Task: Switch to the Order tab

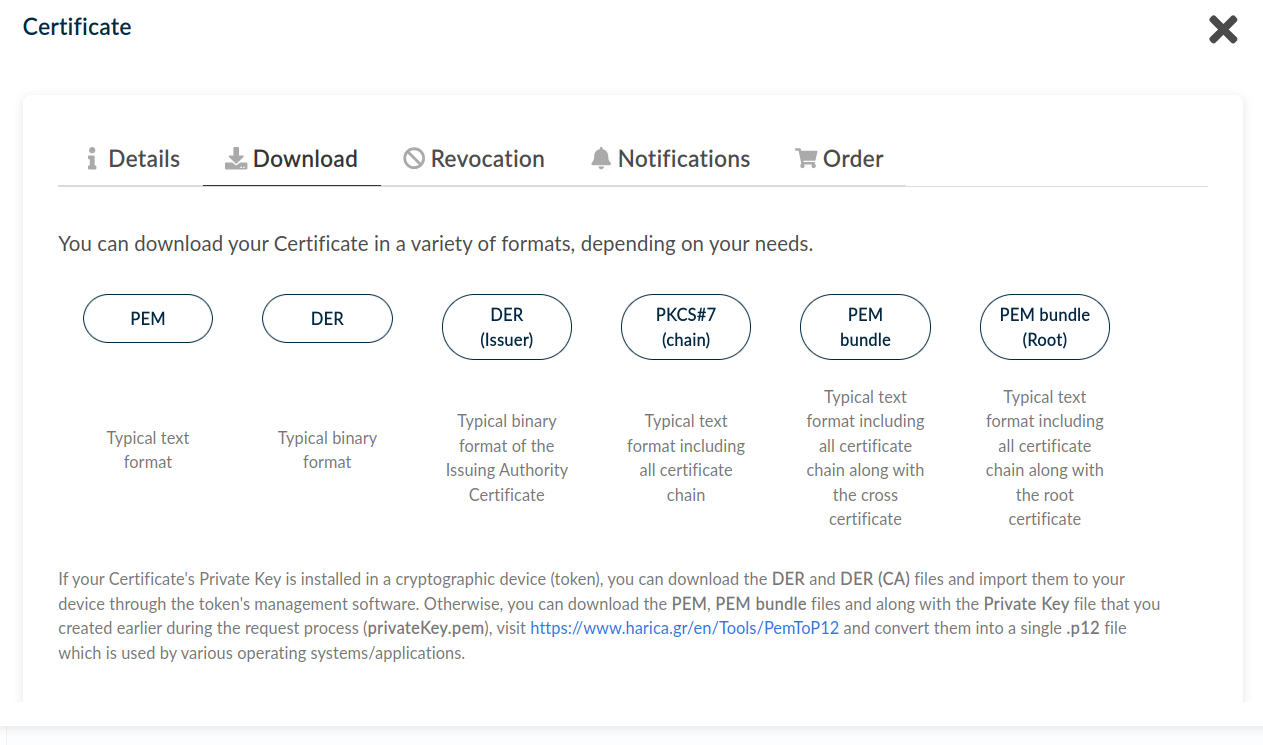Action: point(853,158)
